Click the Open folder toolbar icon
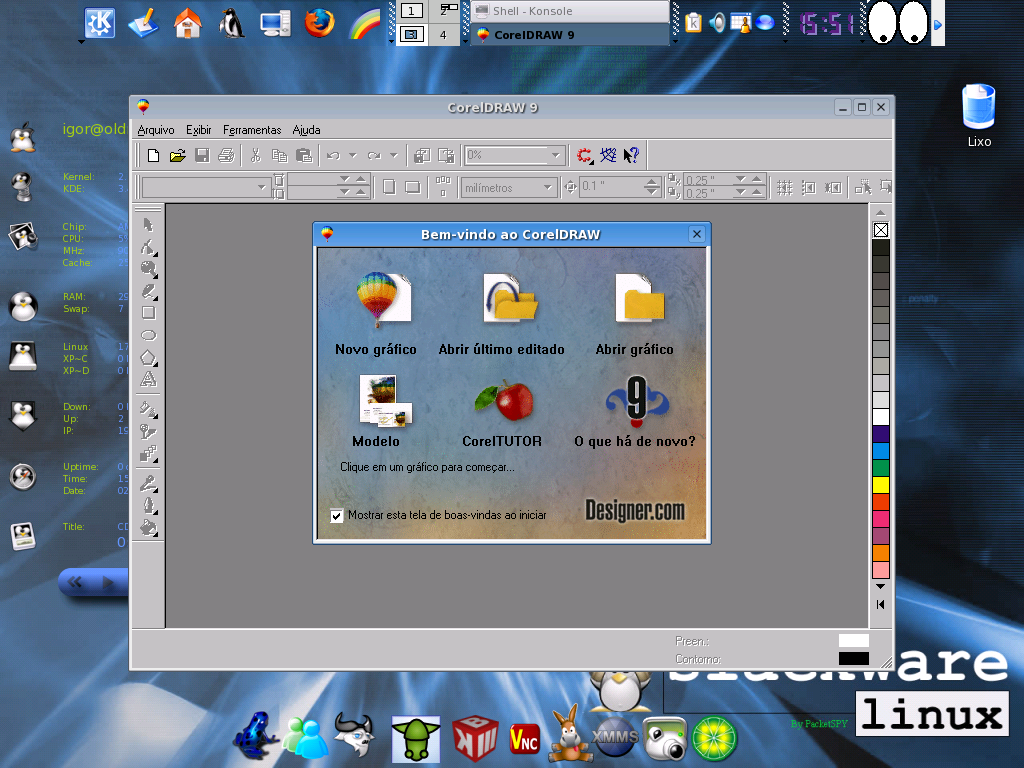 (x=178, y=155)
